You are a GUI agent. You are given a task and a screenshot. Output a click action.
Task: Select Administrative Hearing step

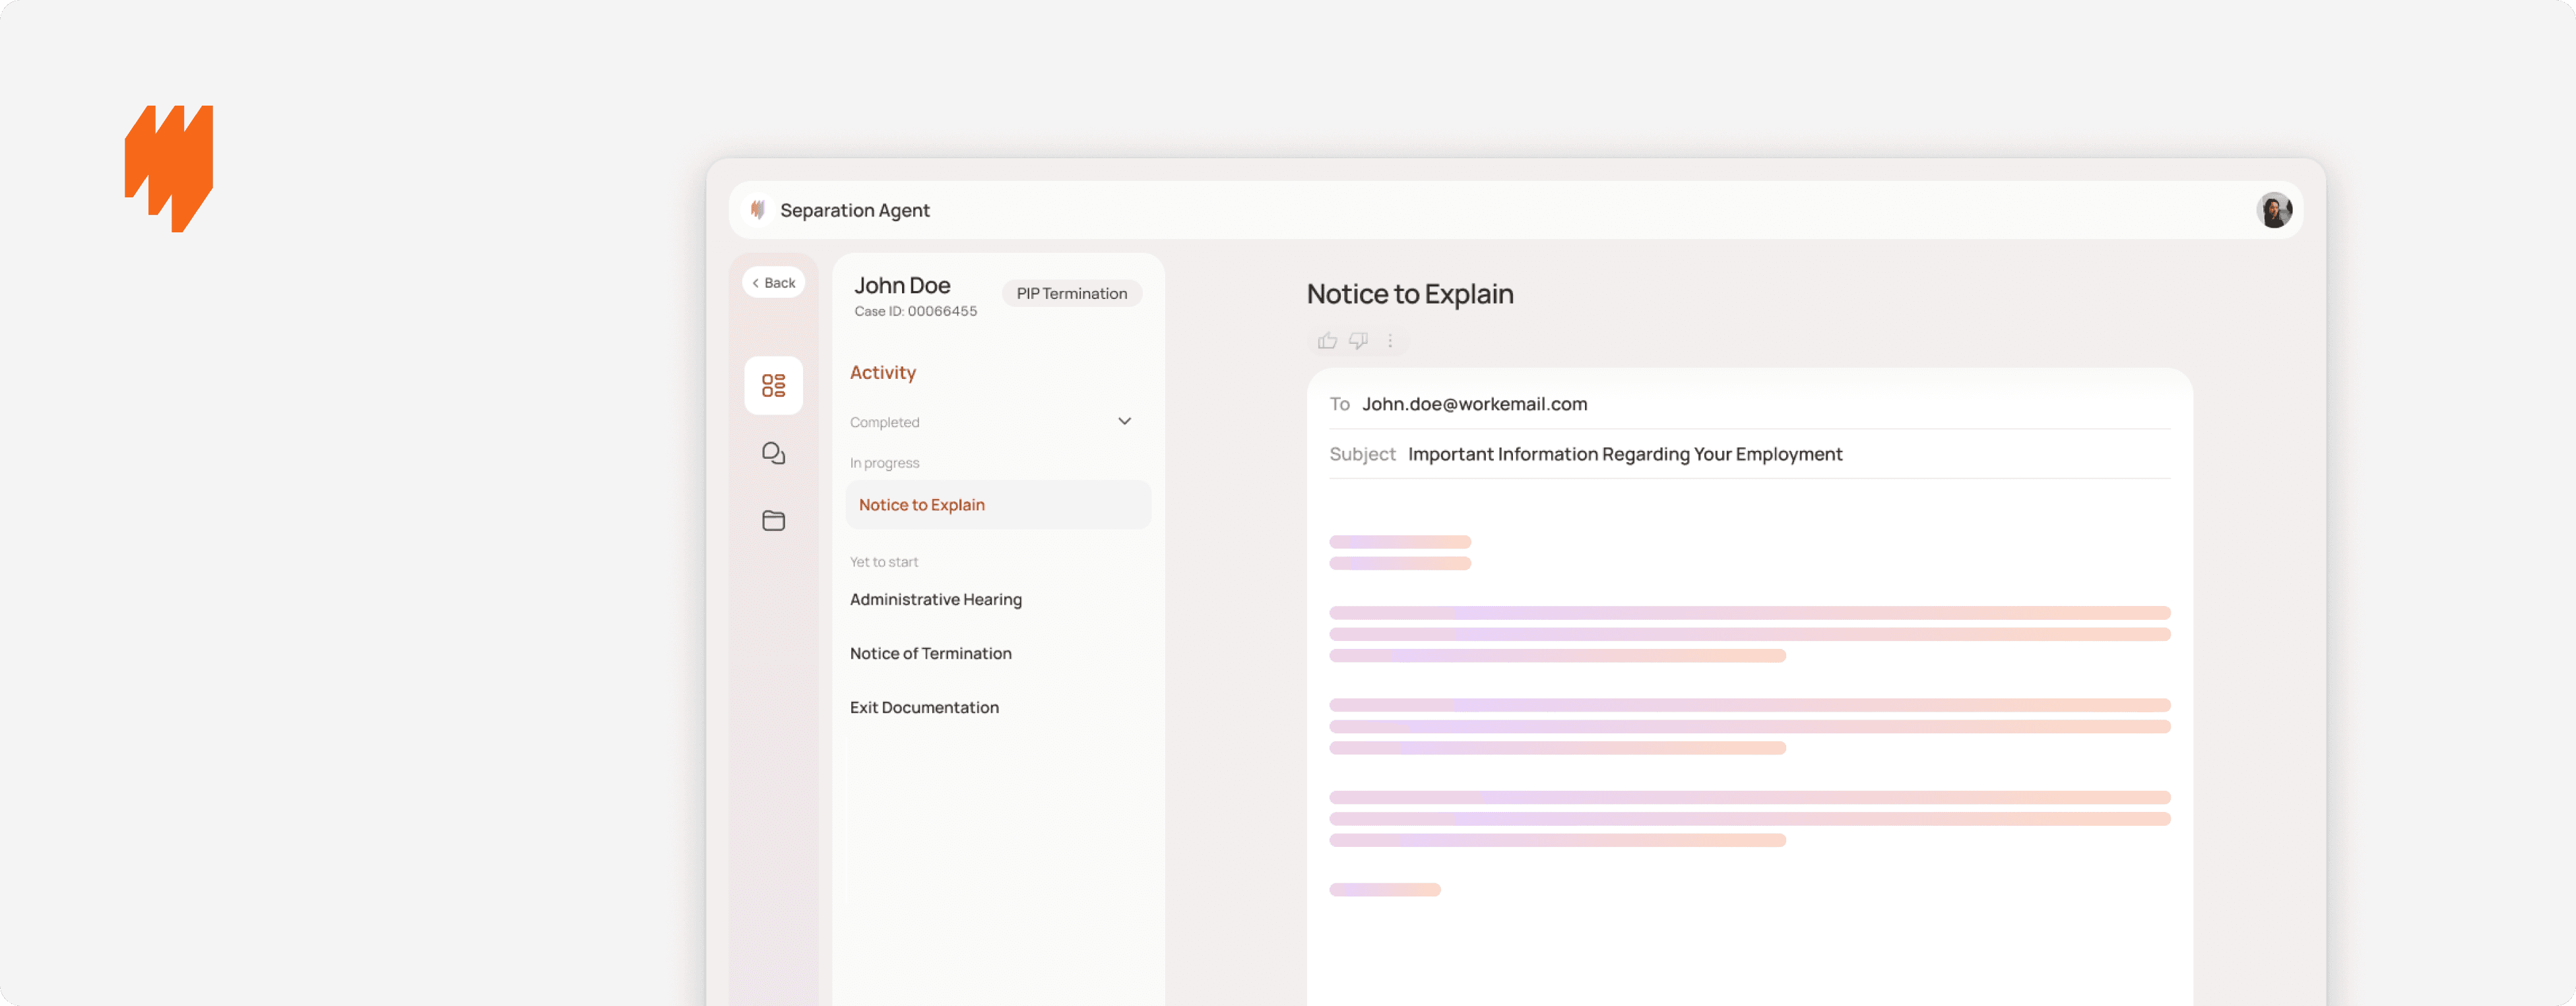point(935,599)
